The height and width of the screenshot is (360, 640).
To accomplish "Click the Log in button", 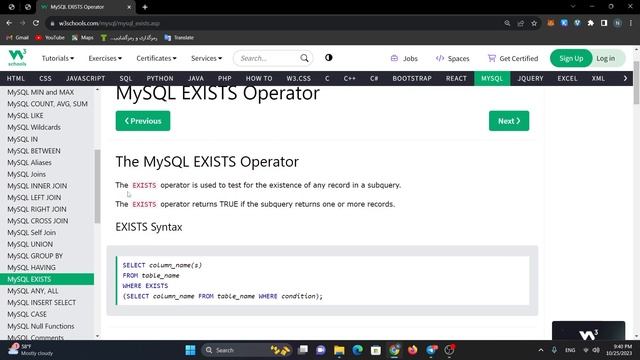I will (606, 58).
